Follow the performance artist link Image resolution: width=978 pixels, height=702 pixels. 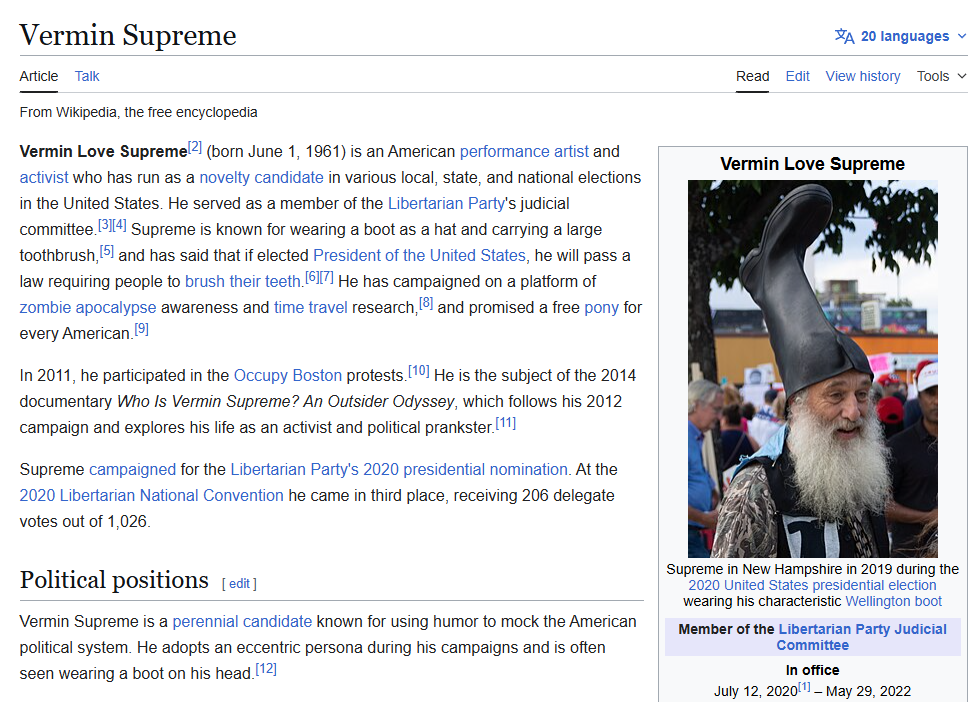pyautogui.click(x=524, y=152)
